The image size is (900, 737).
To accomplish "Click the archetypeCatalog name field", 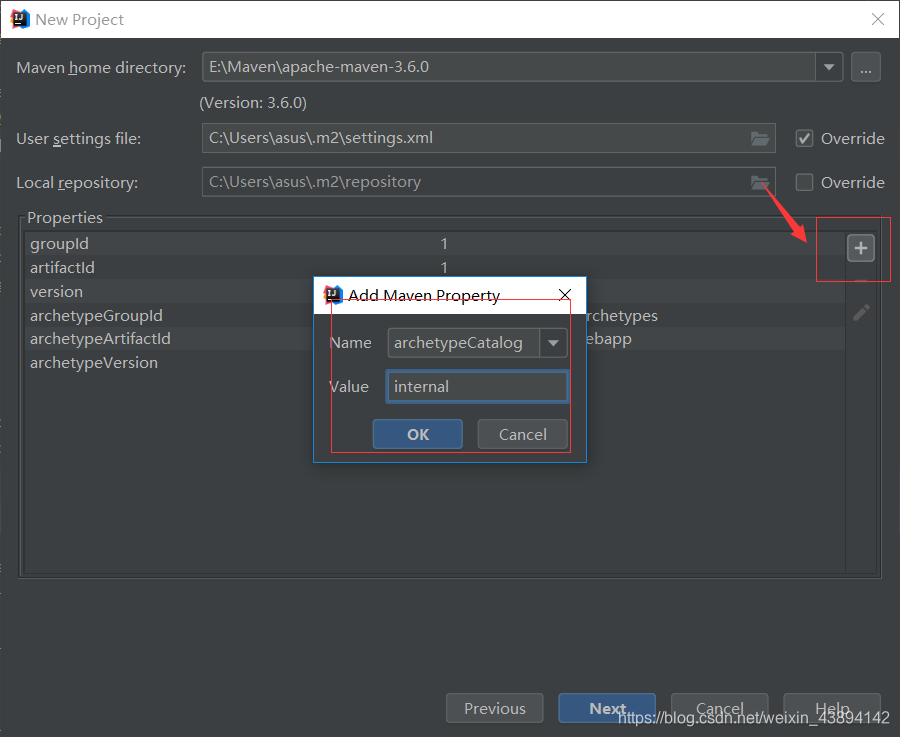I will tap(464, 343).
